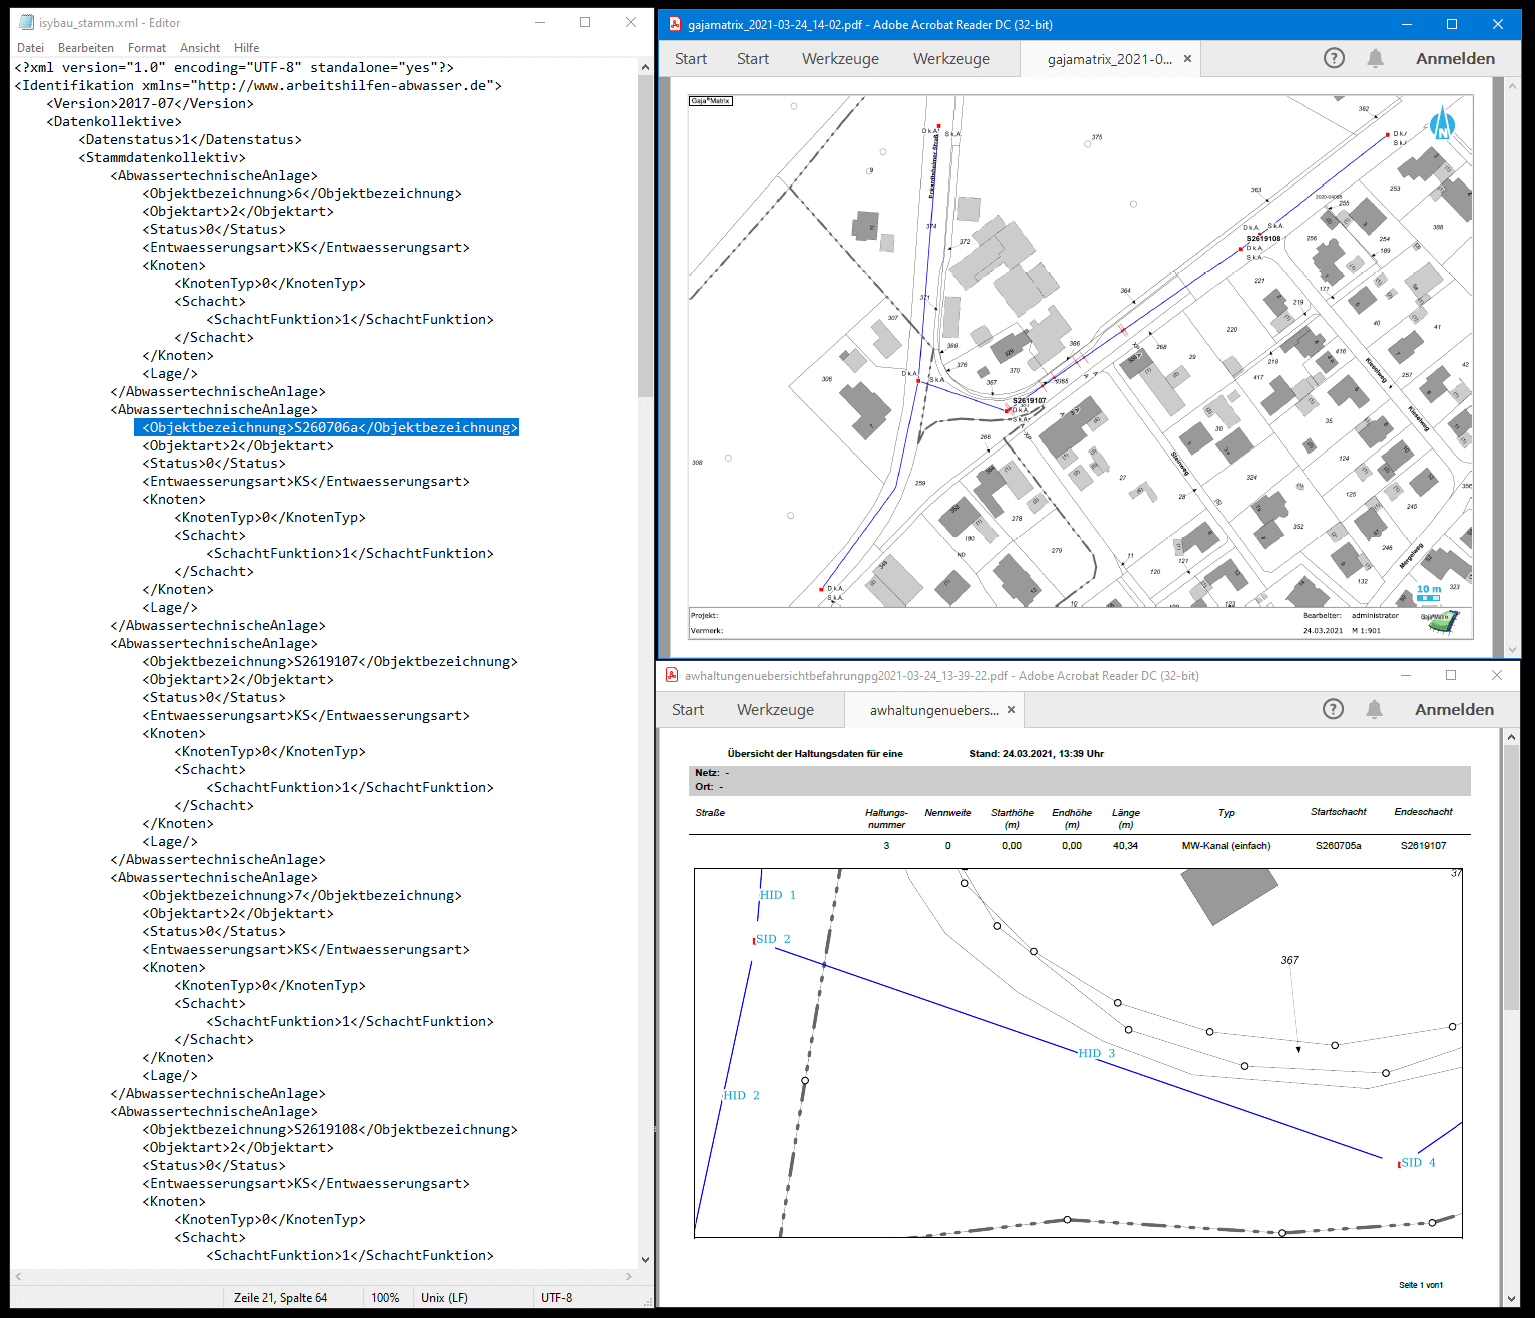The image size is (1535, 1318).
Task: Open the Bearbeiten menu in the editor
Action: tap(86, 48)
